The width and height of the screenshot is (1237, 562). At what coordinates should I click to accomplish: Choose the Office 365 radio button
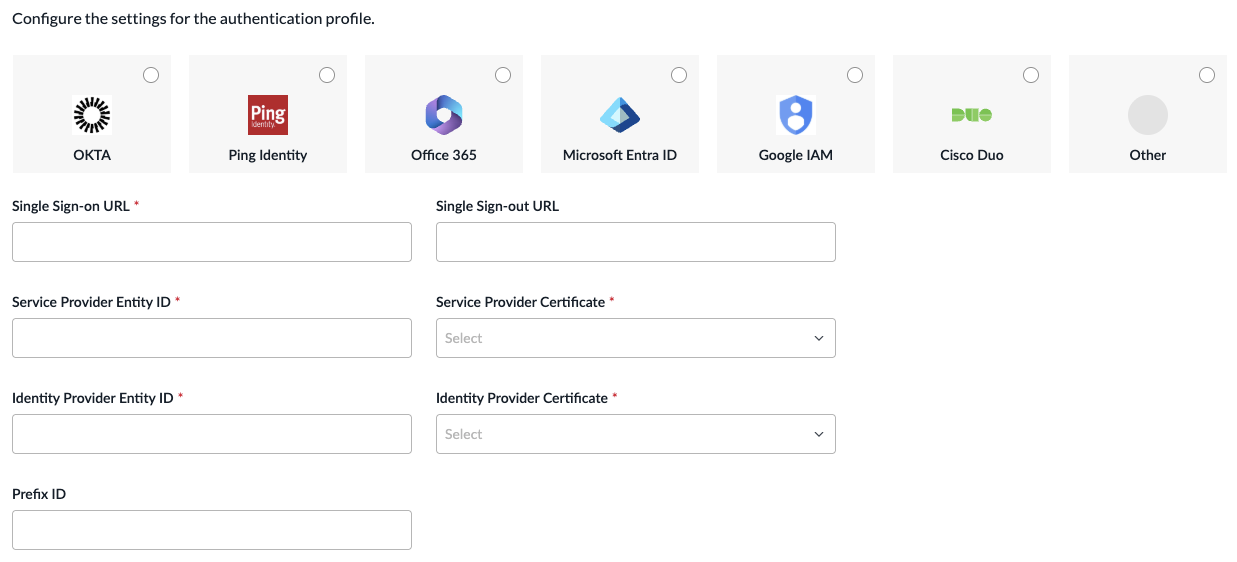[503, 75]
